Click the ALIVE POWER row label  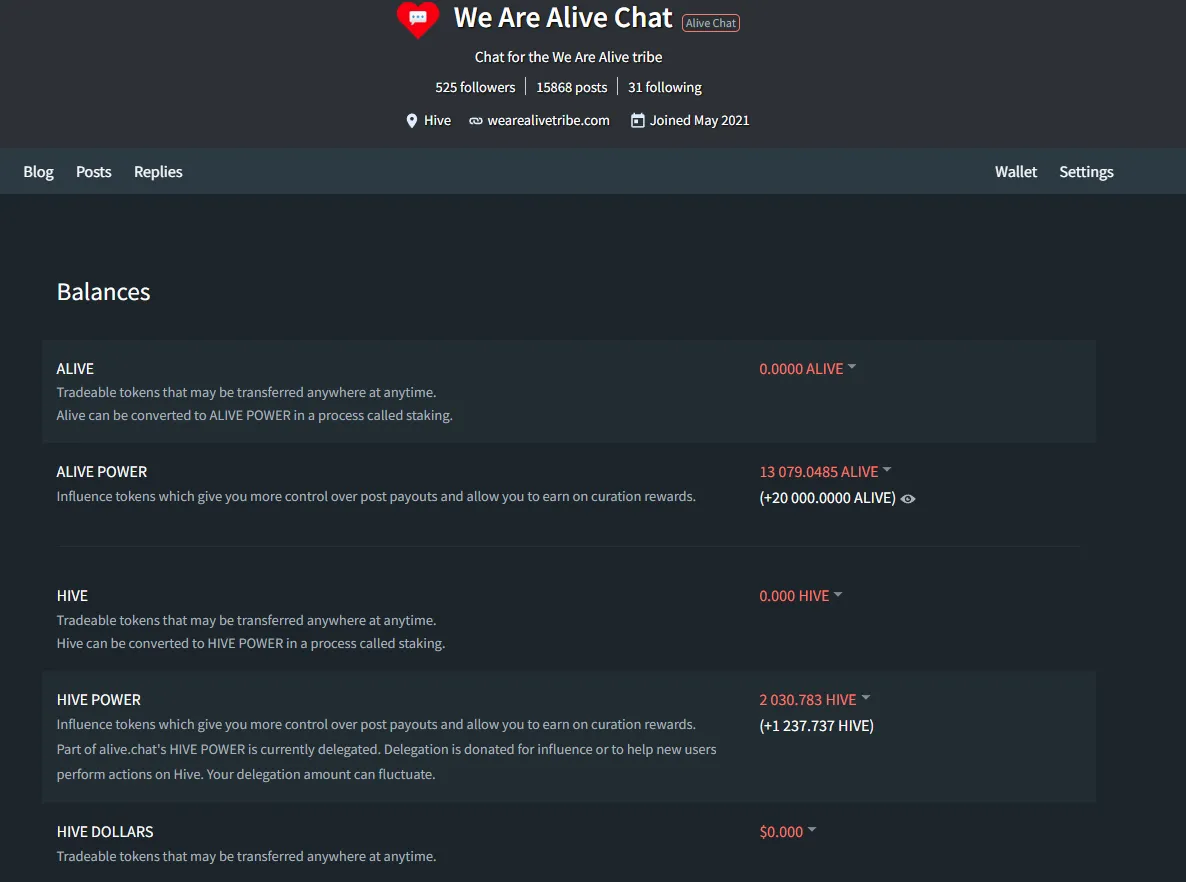click(x=101, y=471)
